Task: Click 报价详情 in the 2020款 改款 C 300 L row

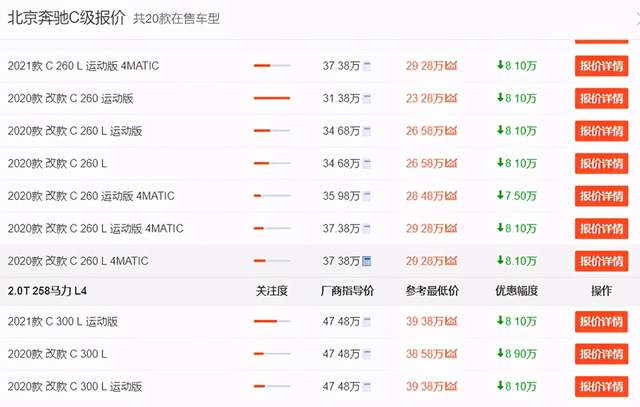Action: click(601, 354)
